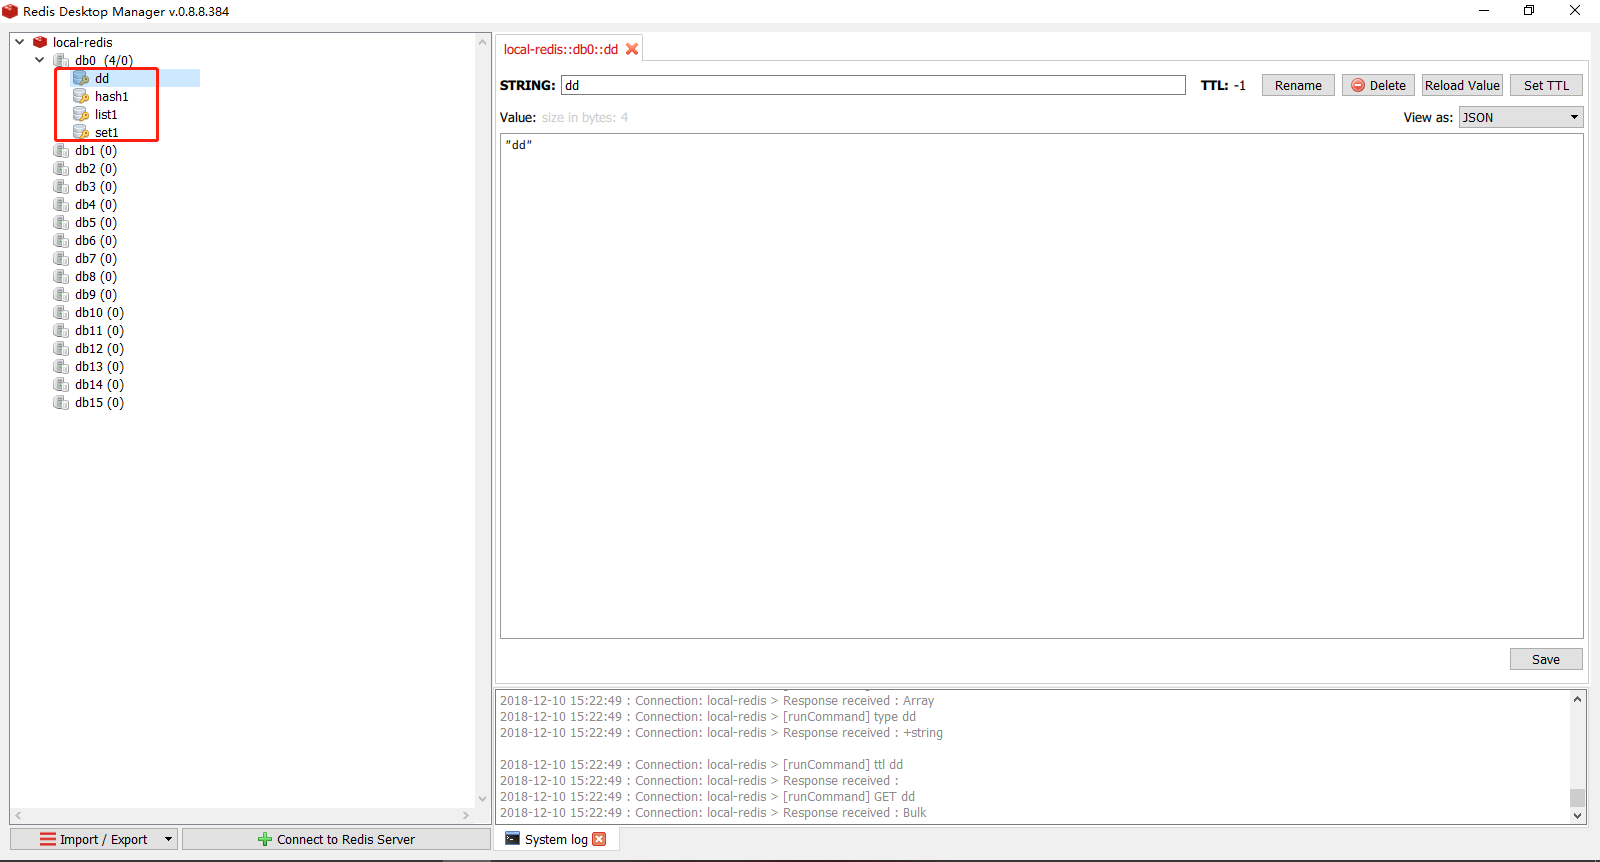1600x862 pixels.
Task: Select the set1 key label
Action: [107, 133]
